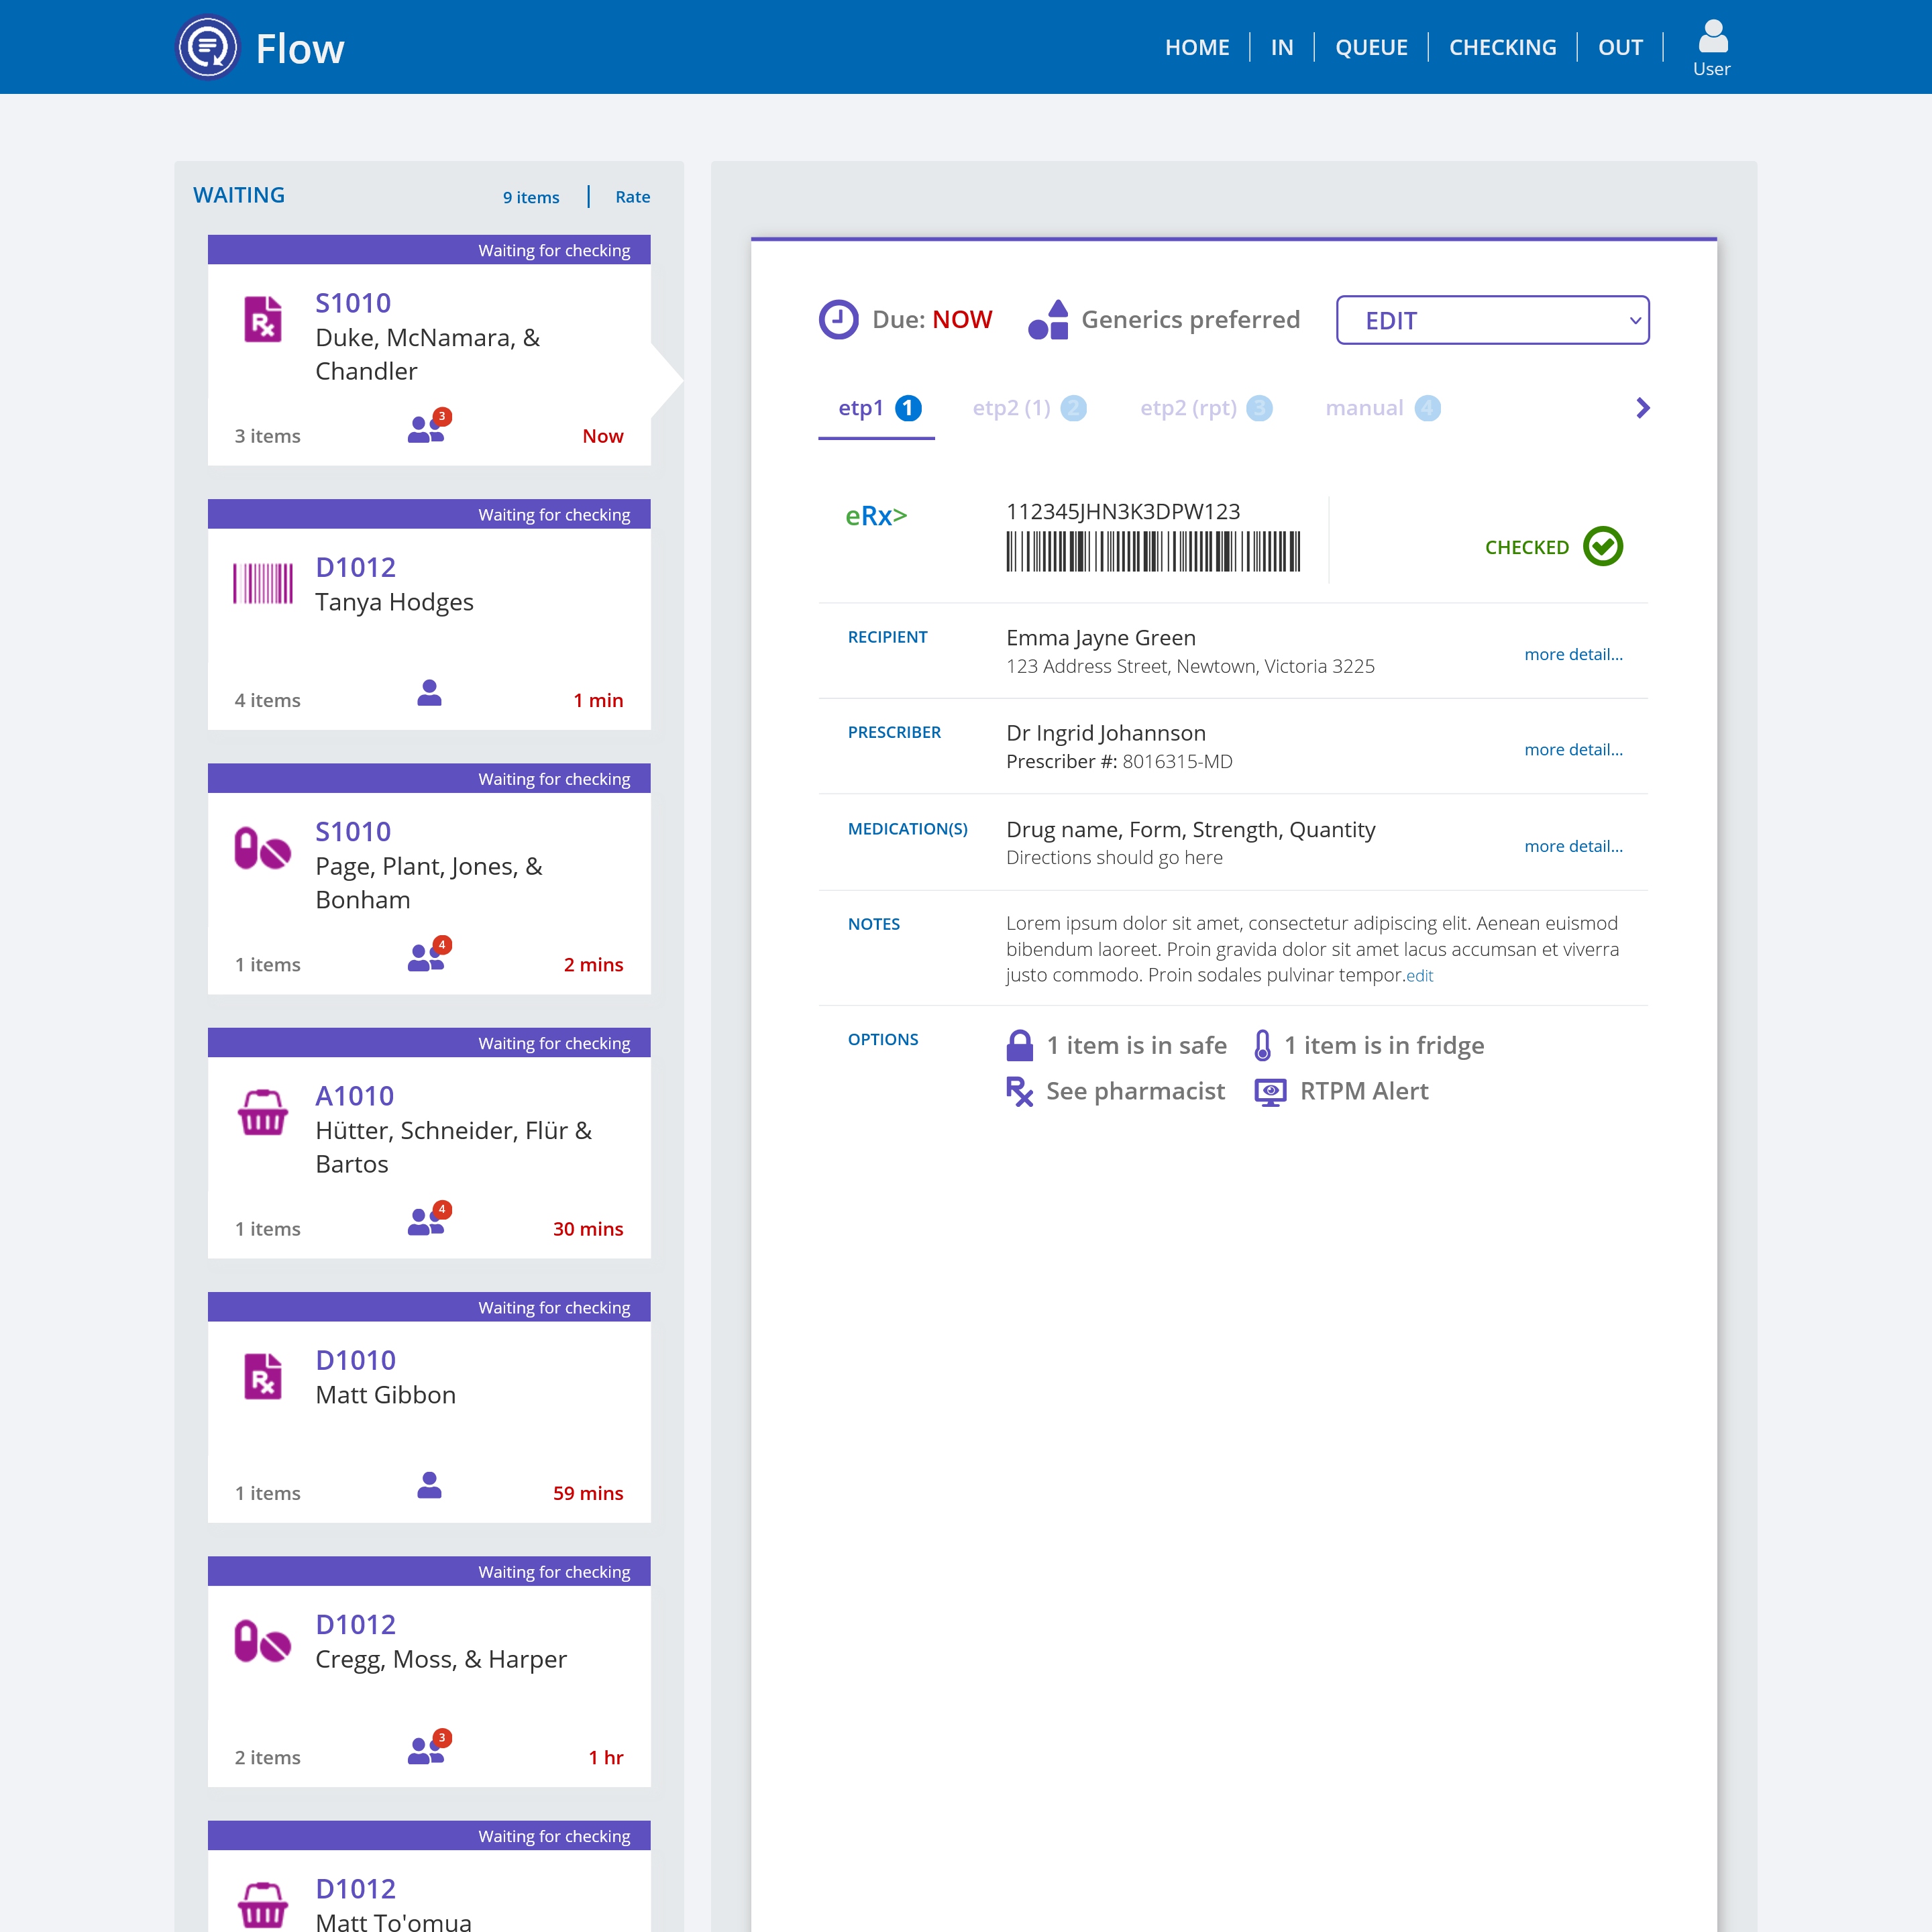
Task: Select the A1010 order title
Action: (x=355, y=1096)
